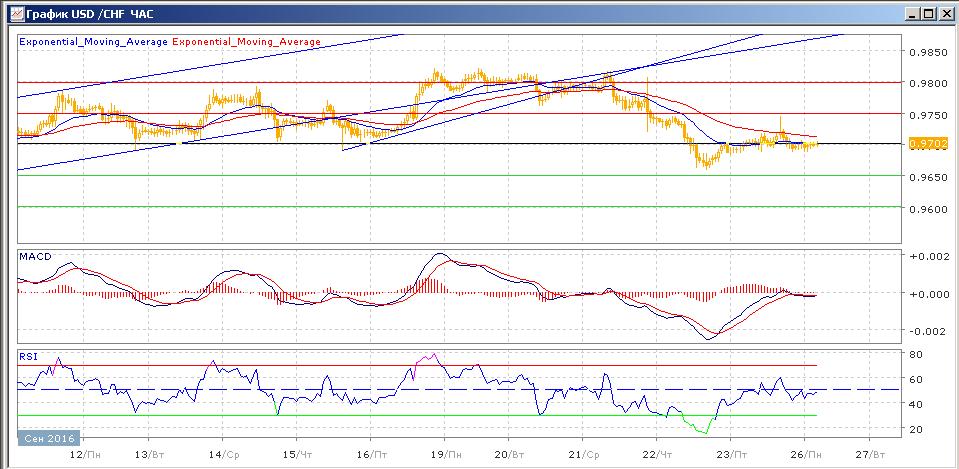Click the +0.002 MACD scale label

926,257
